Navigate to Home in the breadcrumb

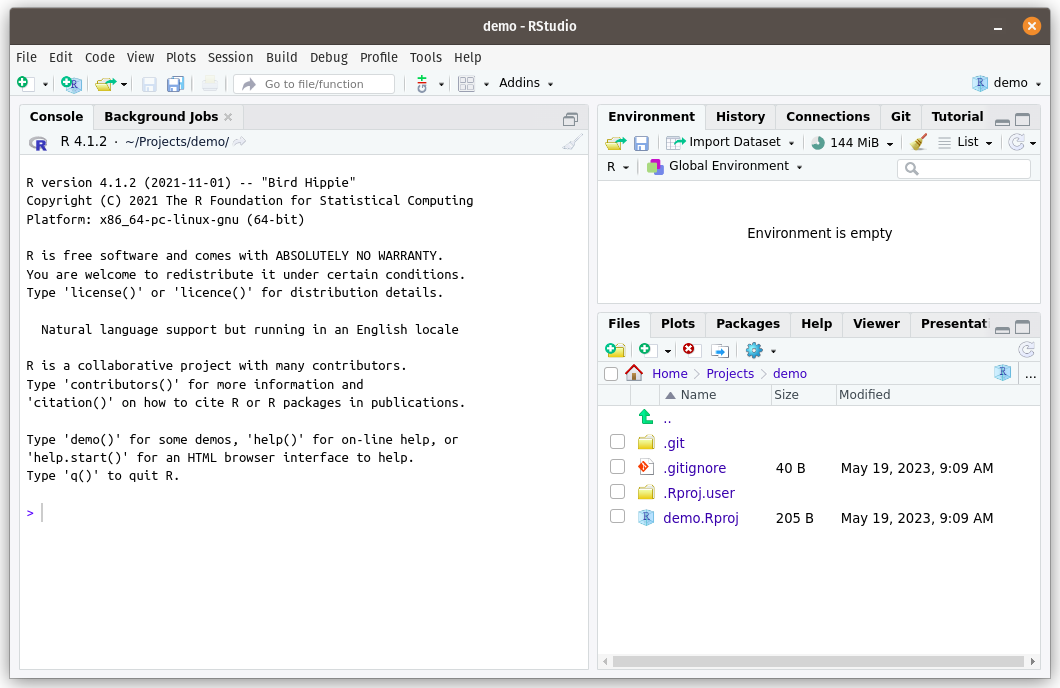669,374
